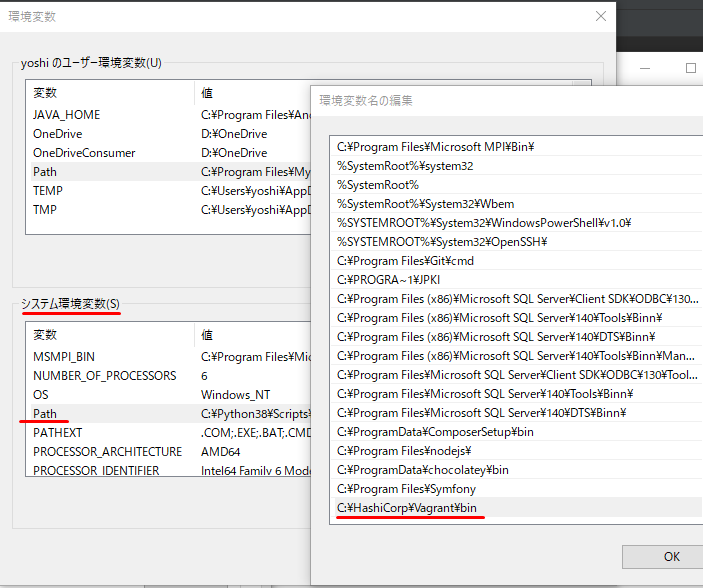Select Program Files SQL Server 140\DTS\Binn entry
This screenshot has height=588, width=703.
[518, 413]
